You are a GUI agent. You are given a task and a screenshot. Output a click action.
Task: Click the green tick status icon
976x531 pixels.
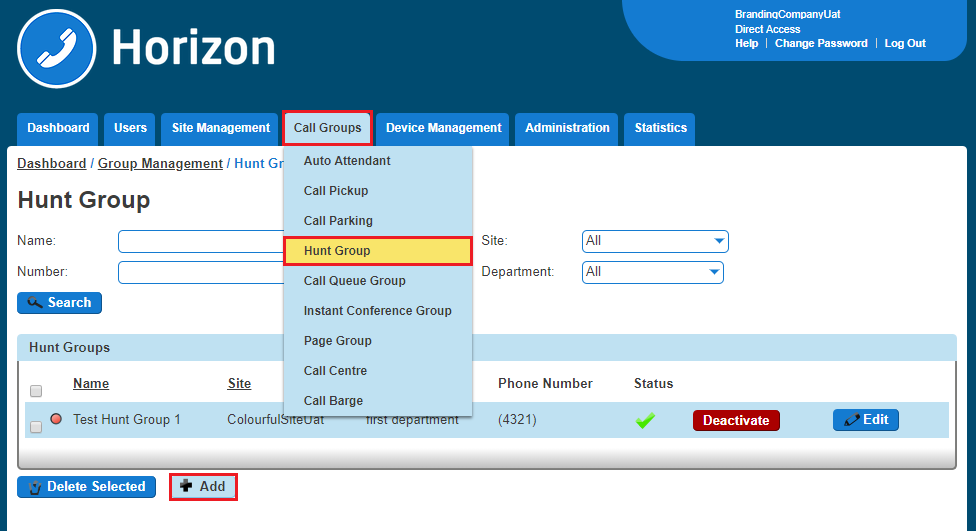[645, 421]
